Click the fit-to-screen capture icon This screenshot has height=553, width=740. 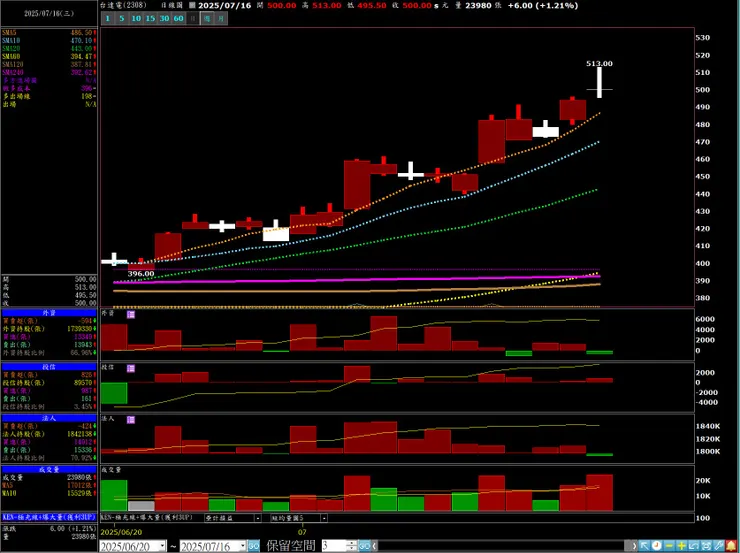click(x=706, y=546)
